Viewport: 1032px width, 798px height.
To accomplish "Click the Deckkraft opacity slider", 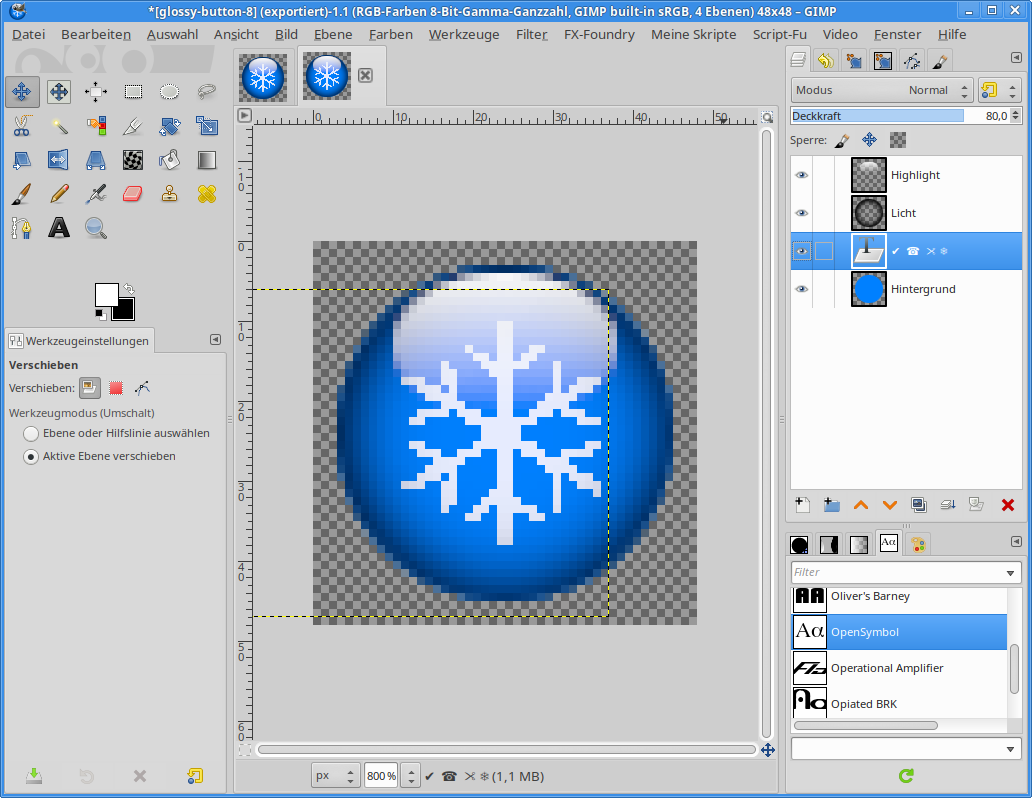I will (877, 116).
